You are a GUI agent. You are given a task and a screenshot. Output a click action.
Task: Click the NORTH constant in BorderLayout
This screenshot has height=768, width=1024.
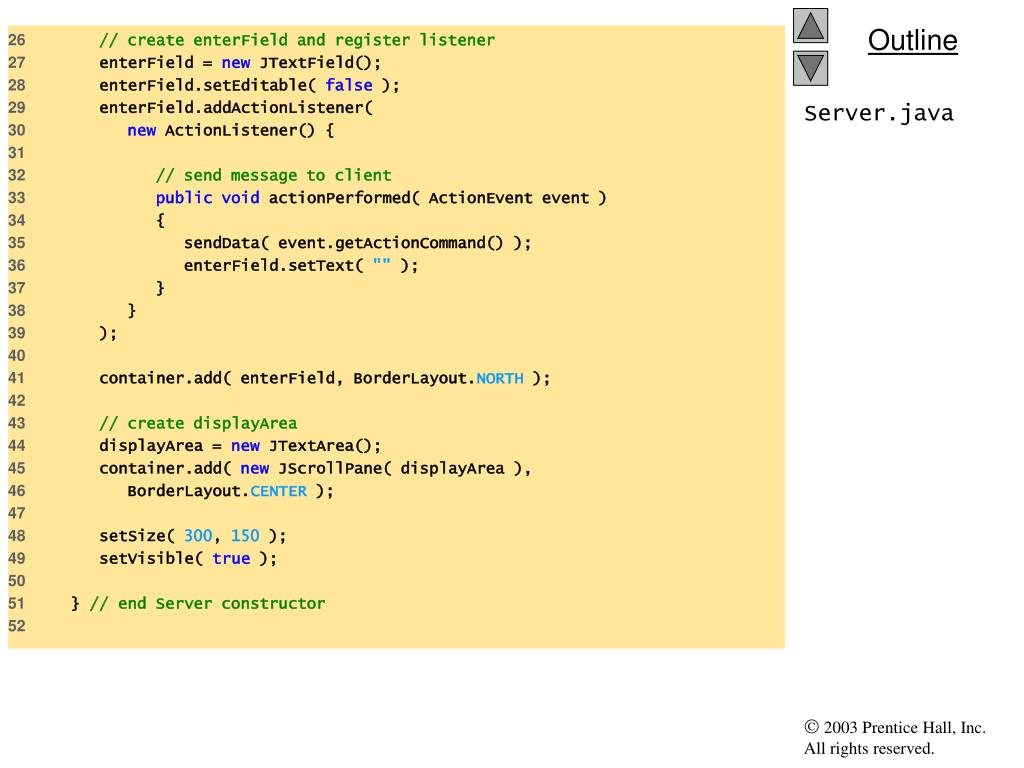(x=500, y=379)
